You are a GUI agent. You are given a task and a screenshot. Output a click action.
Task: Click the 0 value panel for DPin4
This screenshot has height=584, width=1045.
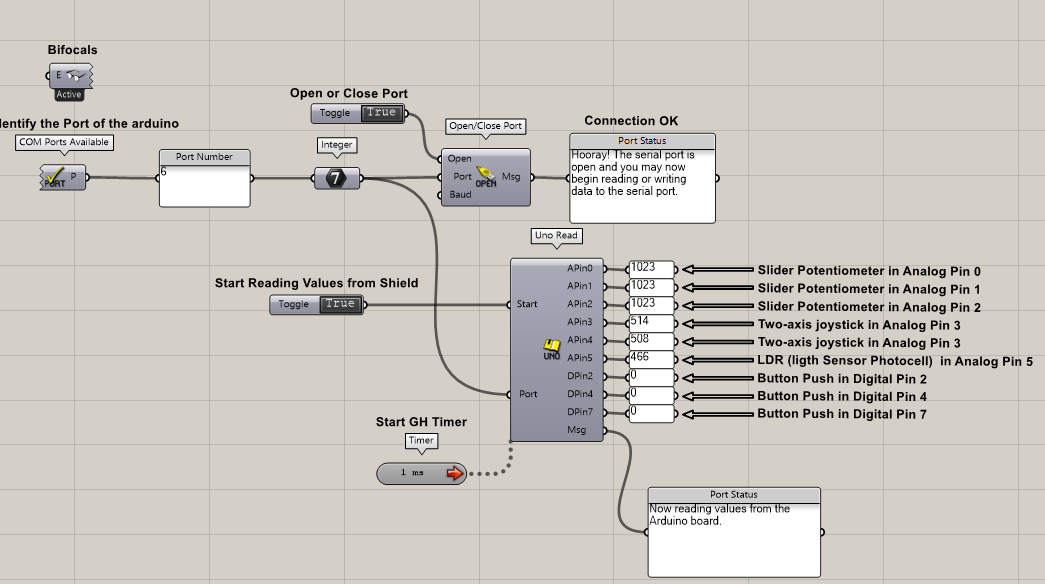[652, 395]
